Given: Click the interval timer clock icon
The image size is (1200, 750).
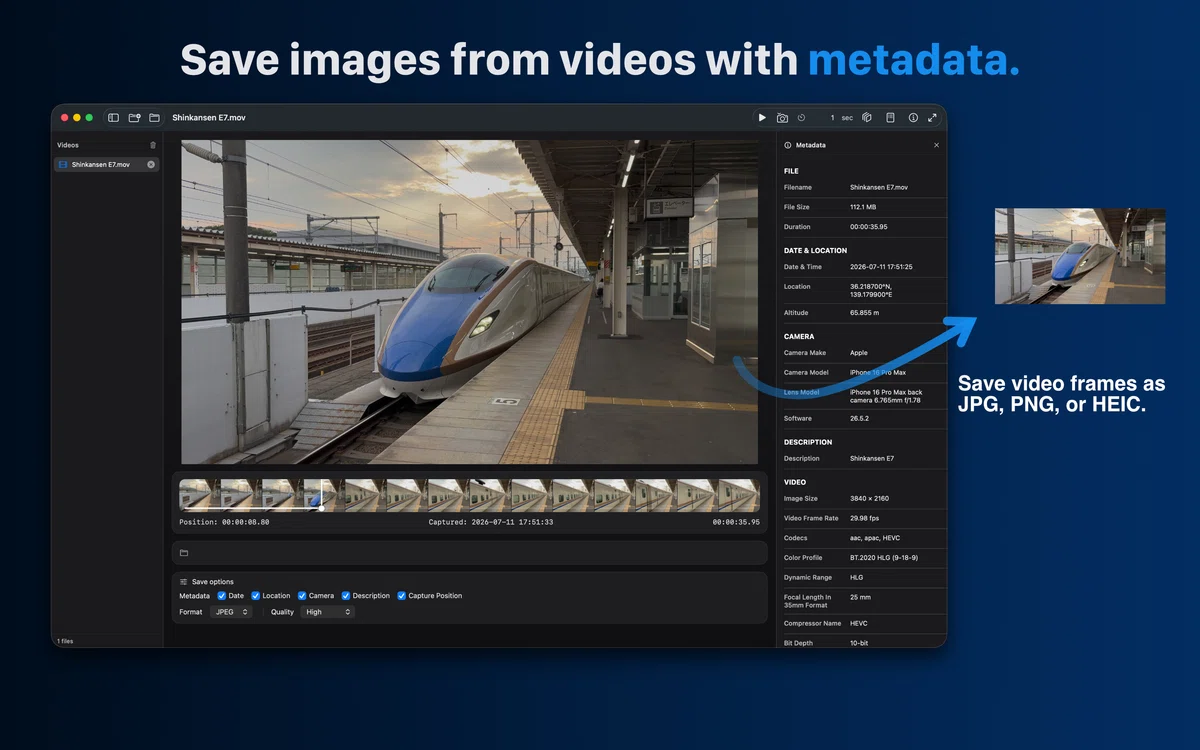Looking at the screenshot, I should [801, 117].
